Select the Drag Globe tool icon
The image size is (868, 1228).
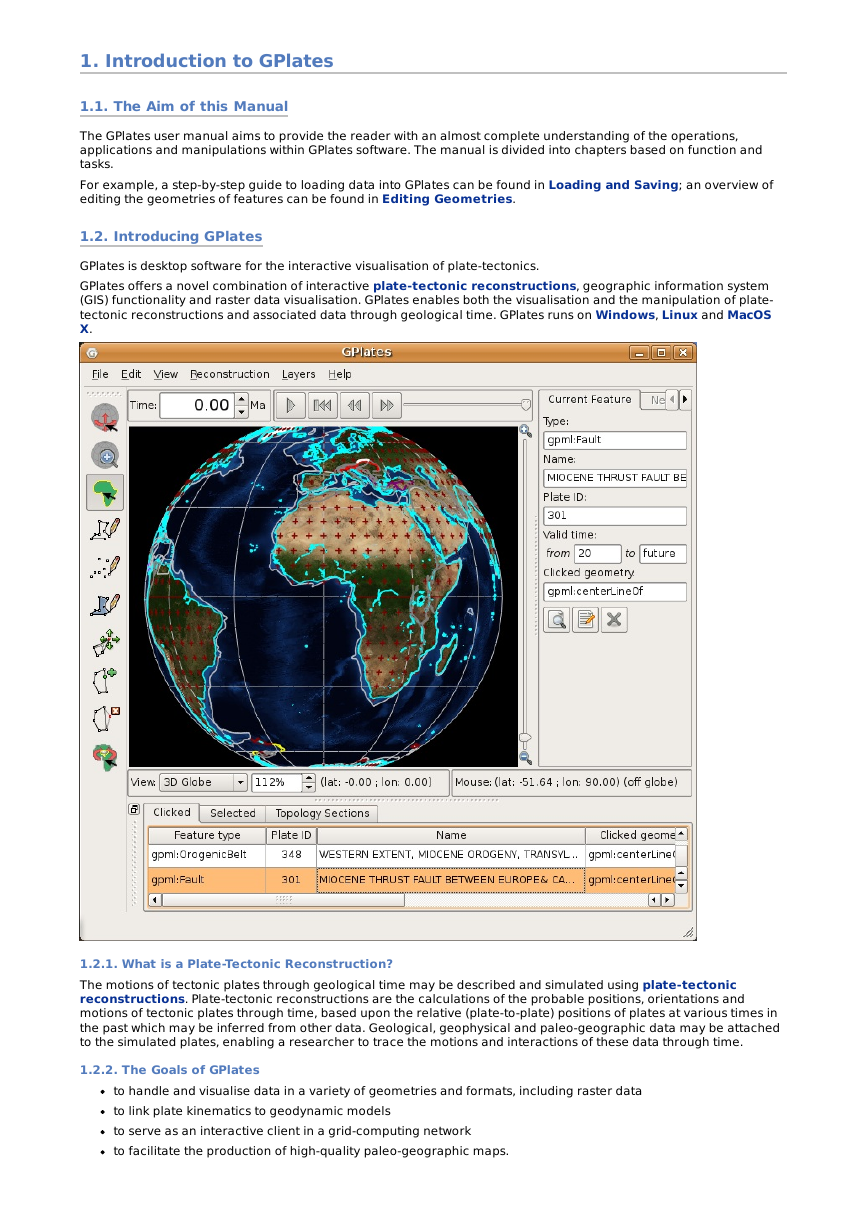point(105,417)
